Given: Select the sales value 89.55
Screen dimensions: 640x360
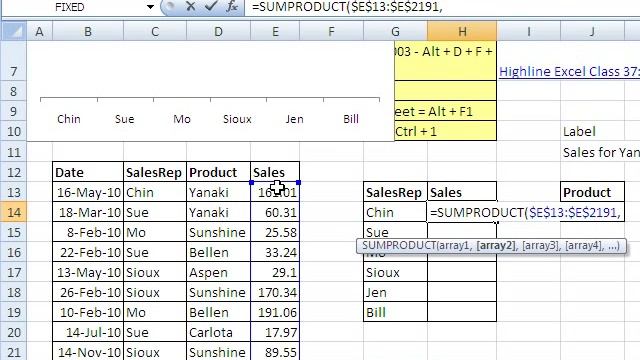Looking at the screenshot, I should pyautogui.click(x=275, y=351).
